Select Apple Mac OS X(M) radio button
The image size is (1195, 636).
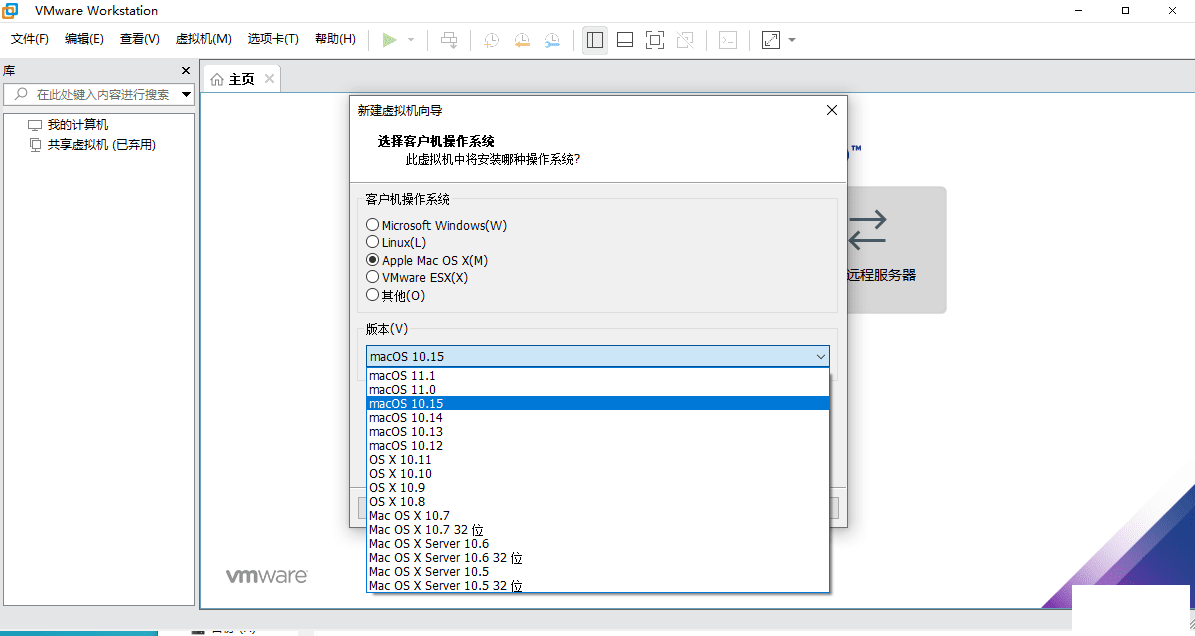pyautogui.click(x=373, y=260)
